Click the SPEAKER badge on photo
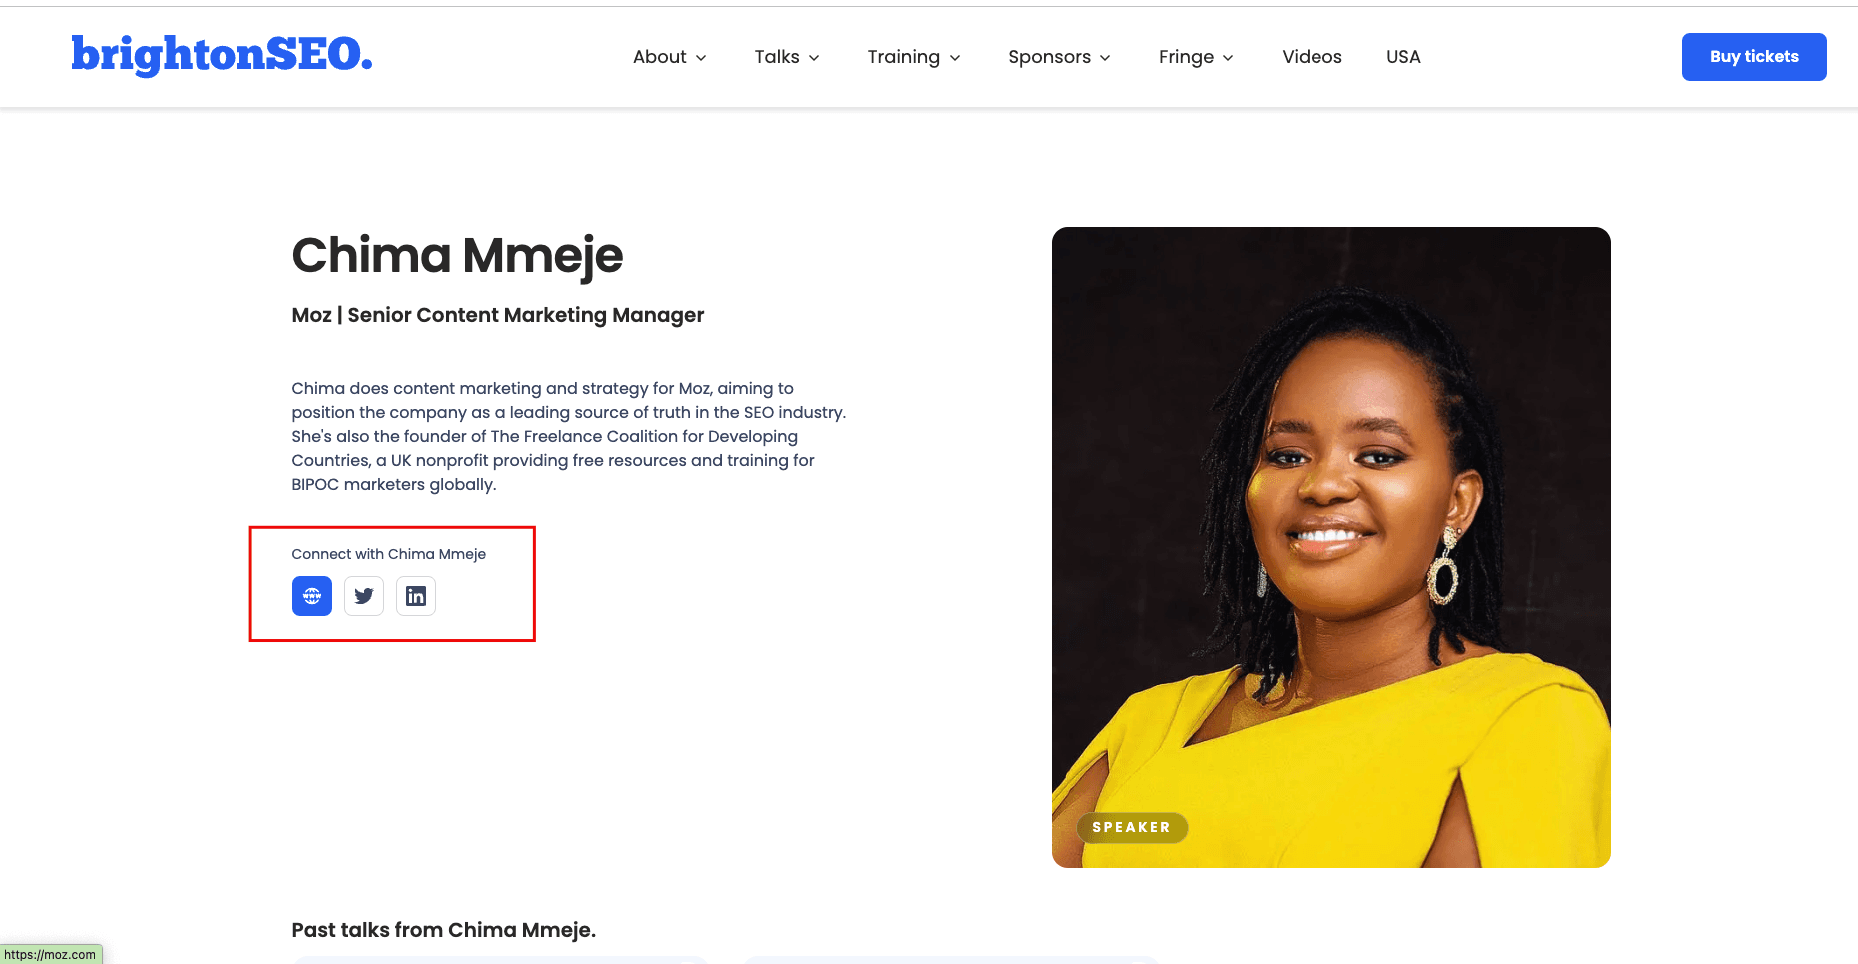Screen dimensions: 1858x964 tap(1131, 828)
